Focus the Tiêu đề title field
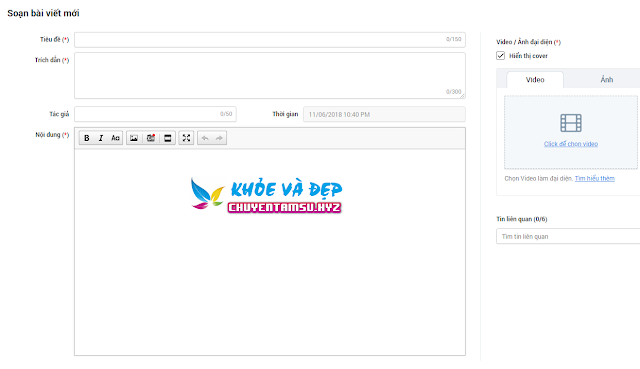Viewport: 640px width, 369px height. 270,40
